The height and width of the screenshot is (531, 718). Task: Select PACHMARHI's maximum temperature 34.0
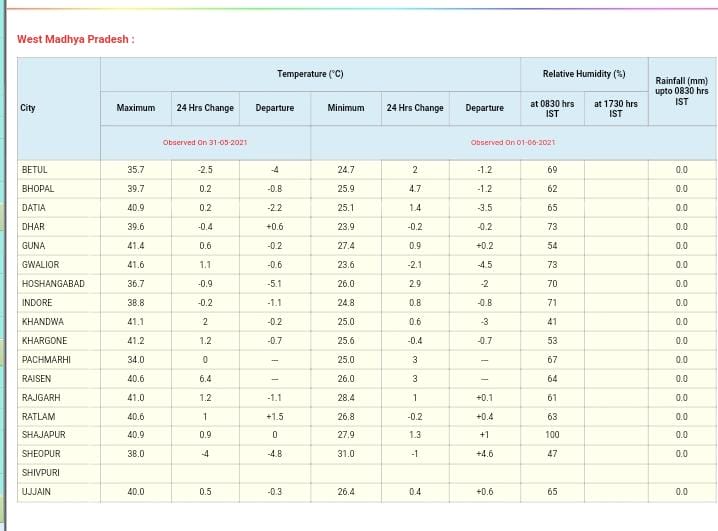136,360
